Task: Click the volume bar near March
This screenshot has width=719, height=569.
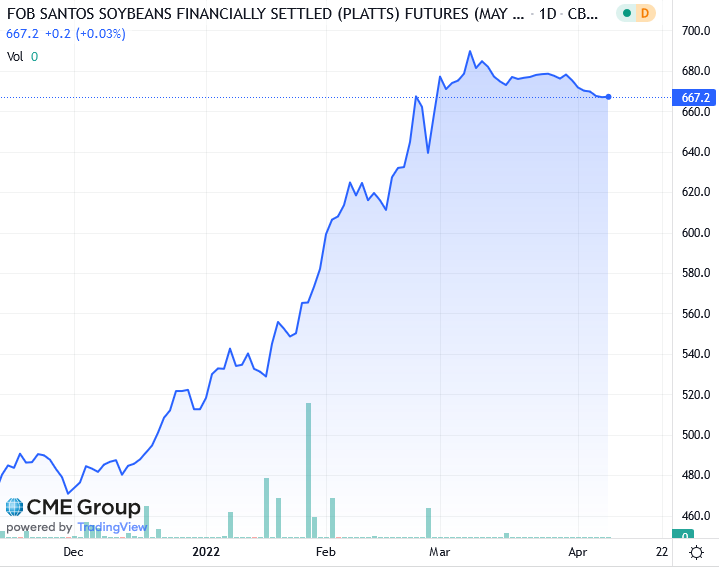Action: pyautogui.click(x=428, y=522)
